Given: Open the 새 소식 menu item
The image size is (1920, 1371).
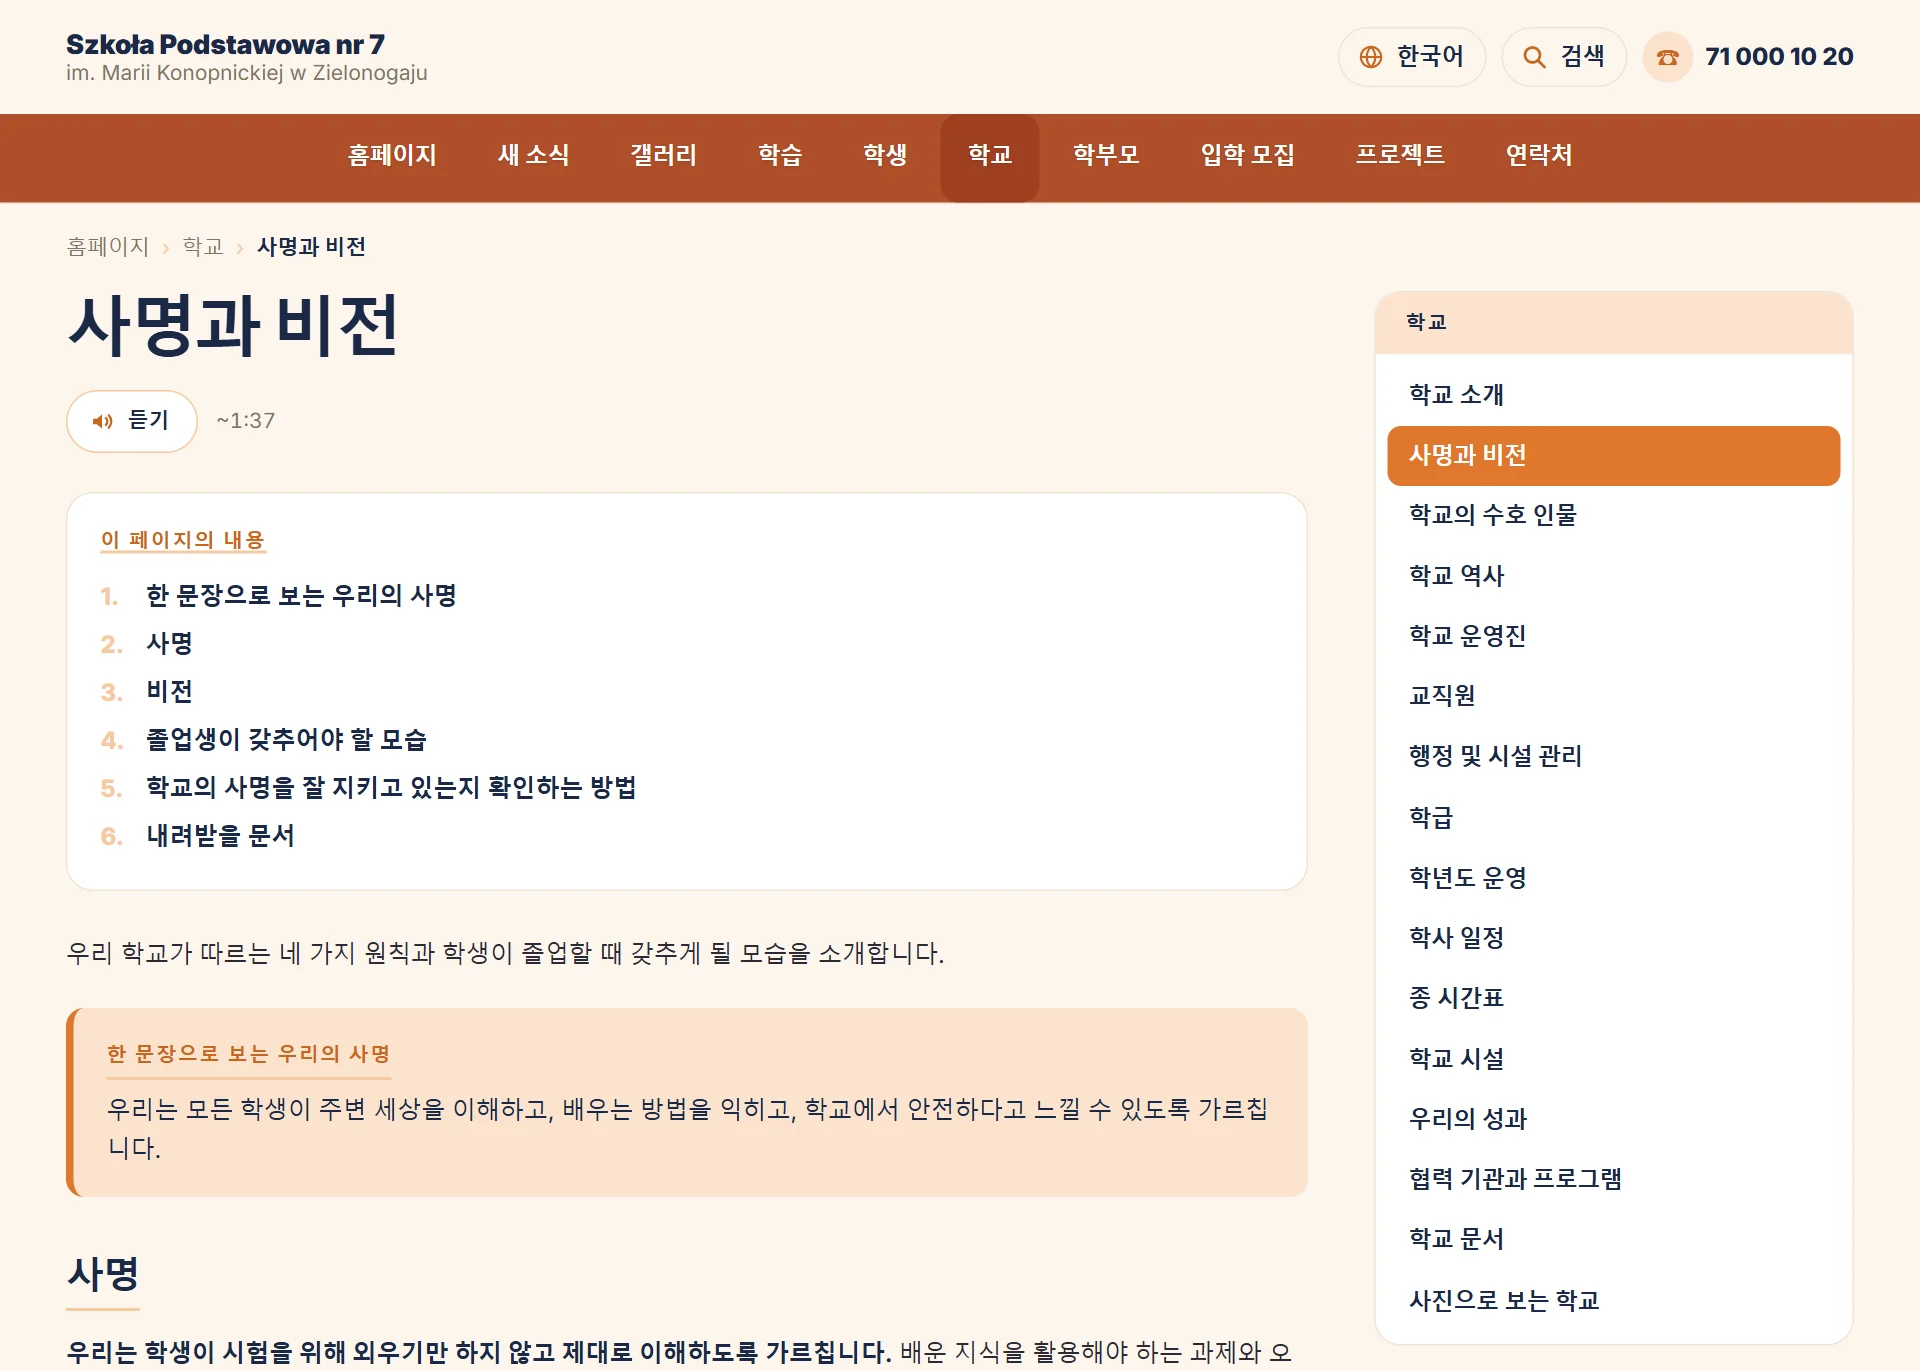Looking at the screenshot, I should [533, 155].
